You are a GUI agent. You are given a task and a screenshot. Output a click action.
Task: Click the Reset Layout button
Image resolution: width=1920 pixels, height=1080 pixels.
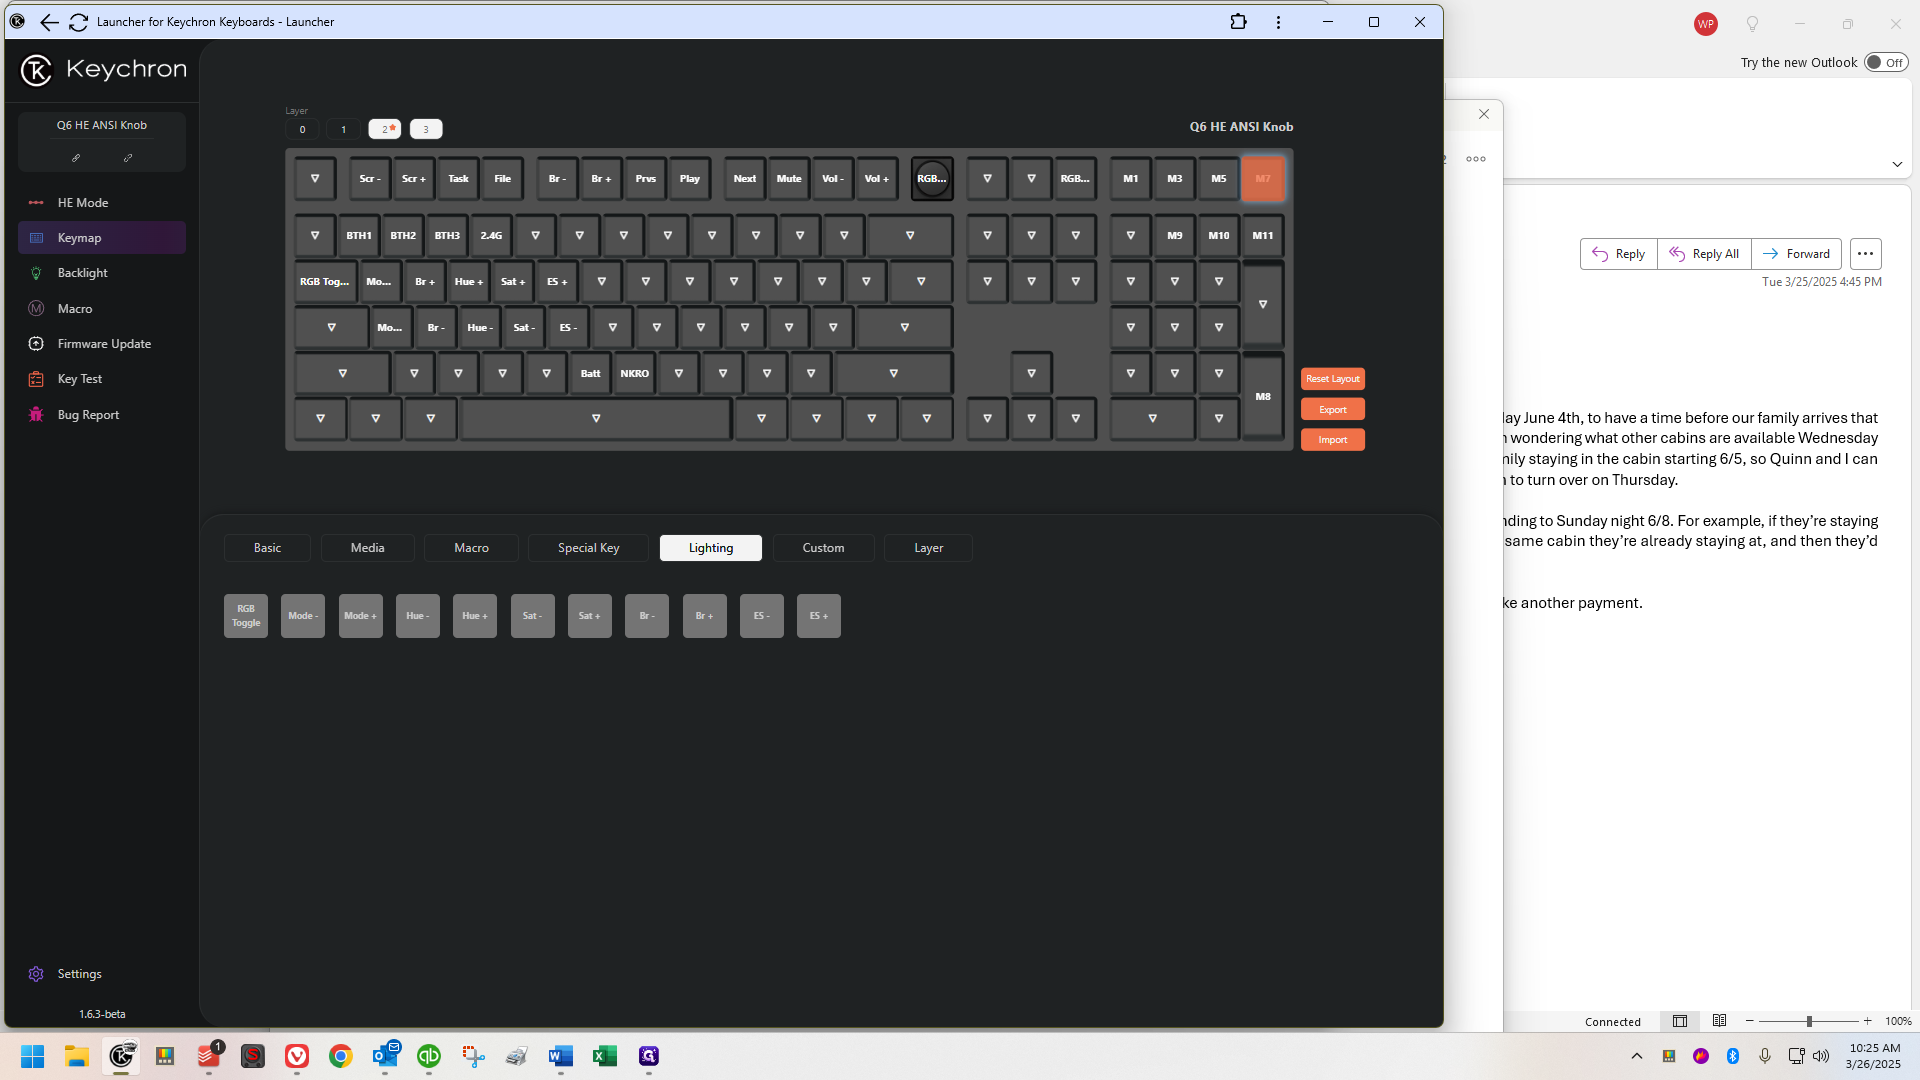(1332, 379)
